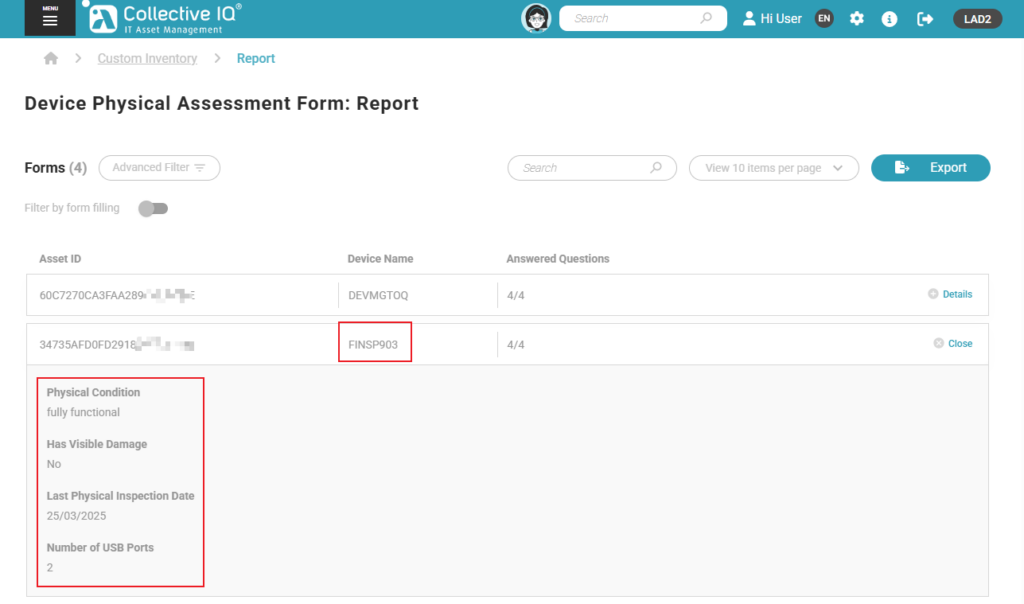Click inside the top navigation search field
This screenshot has width=1024, height=604.
pos(640,17)
